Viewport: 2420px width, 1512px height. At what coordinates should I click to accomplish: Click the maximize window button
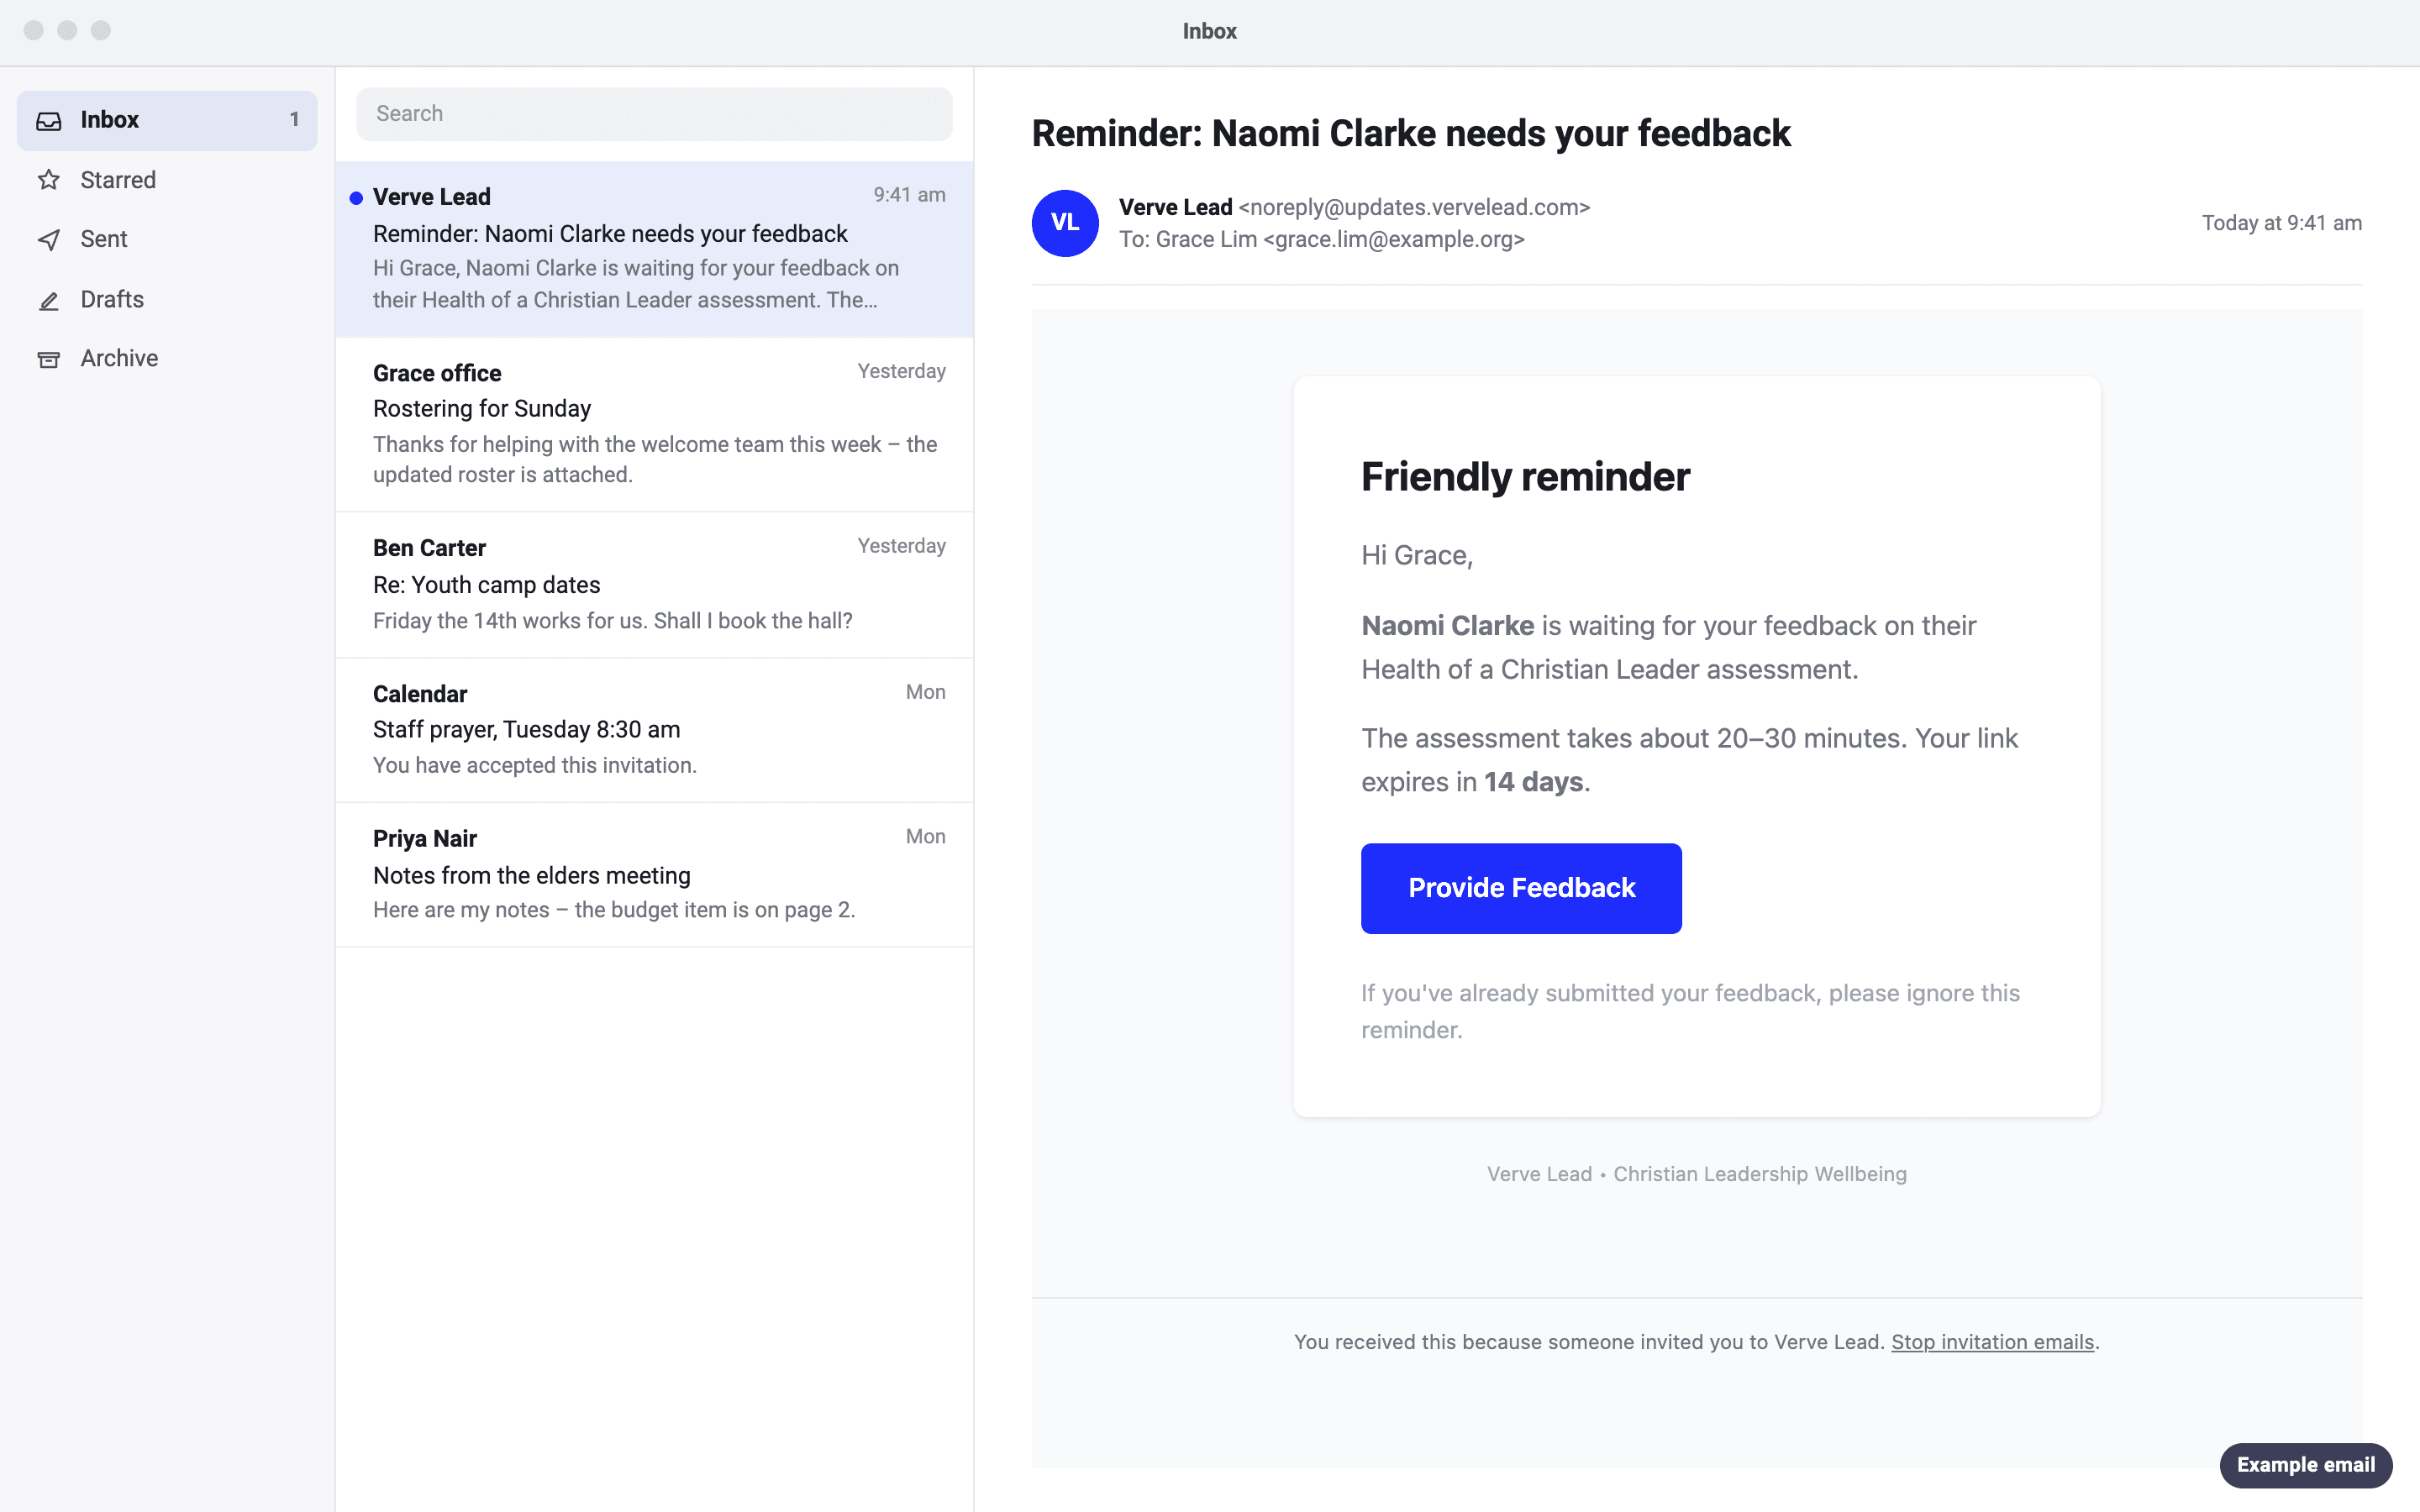(x=101, y=30)
